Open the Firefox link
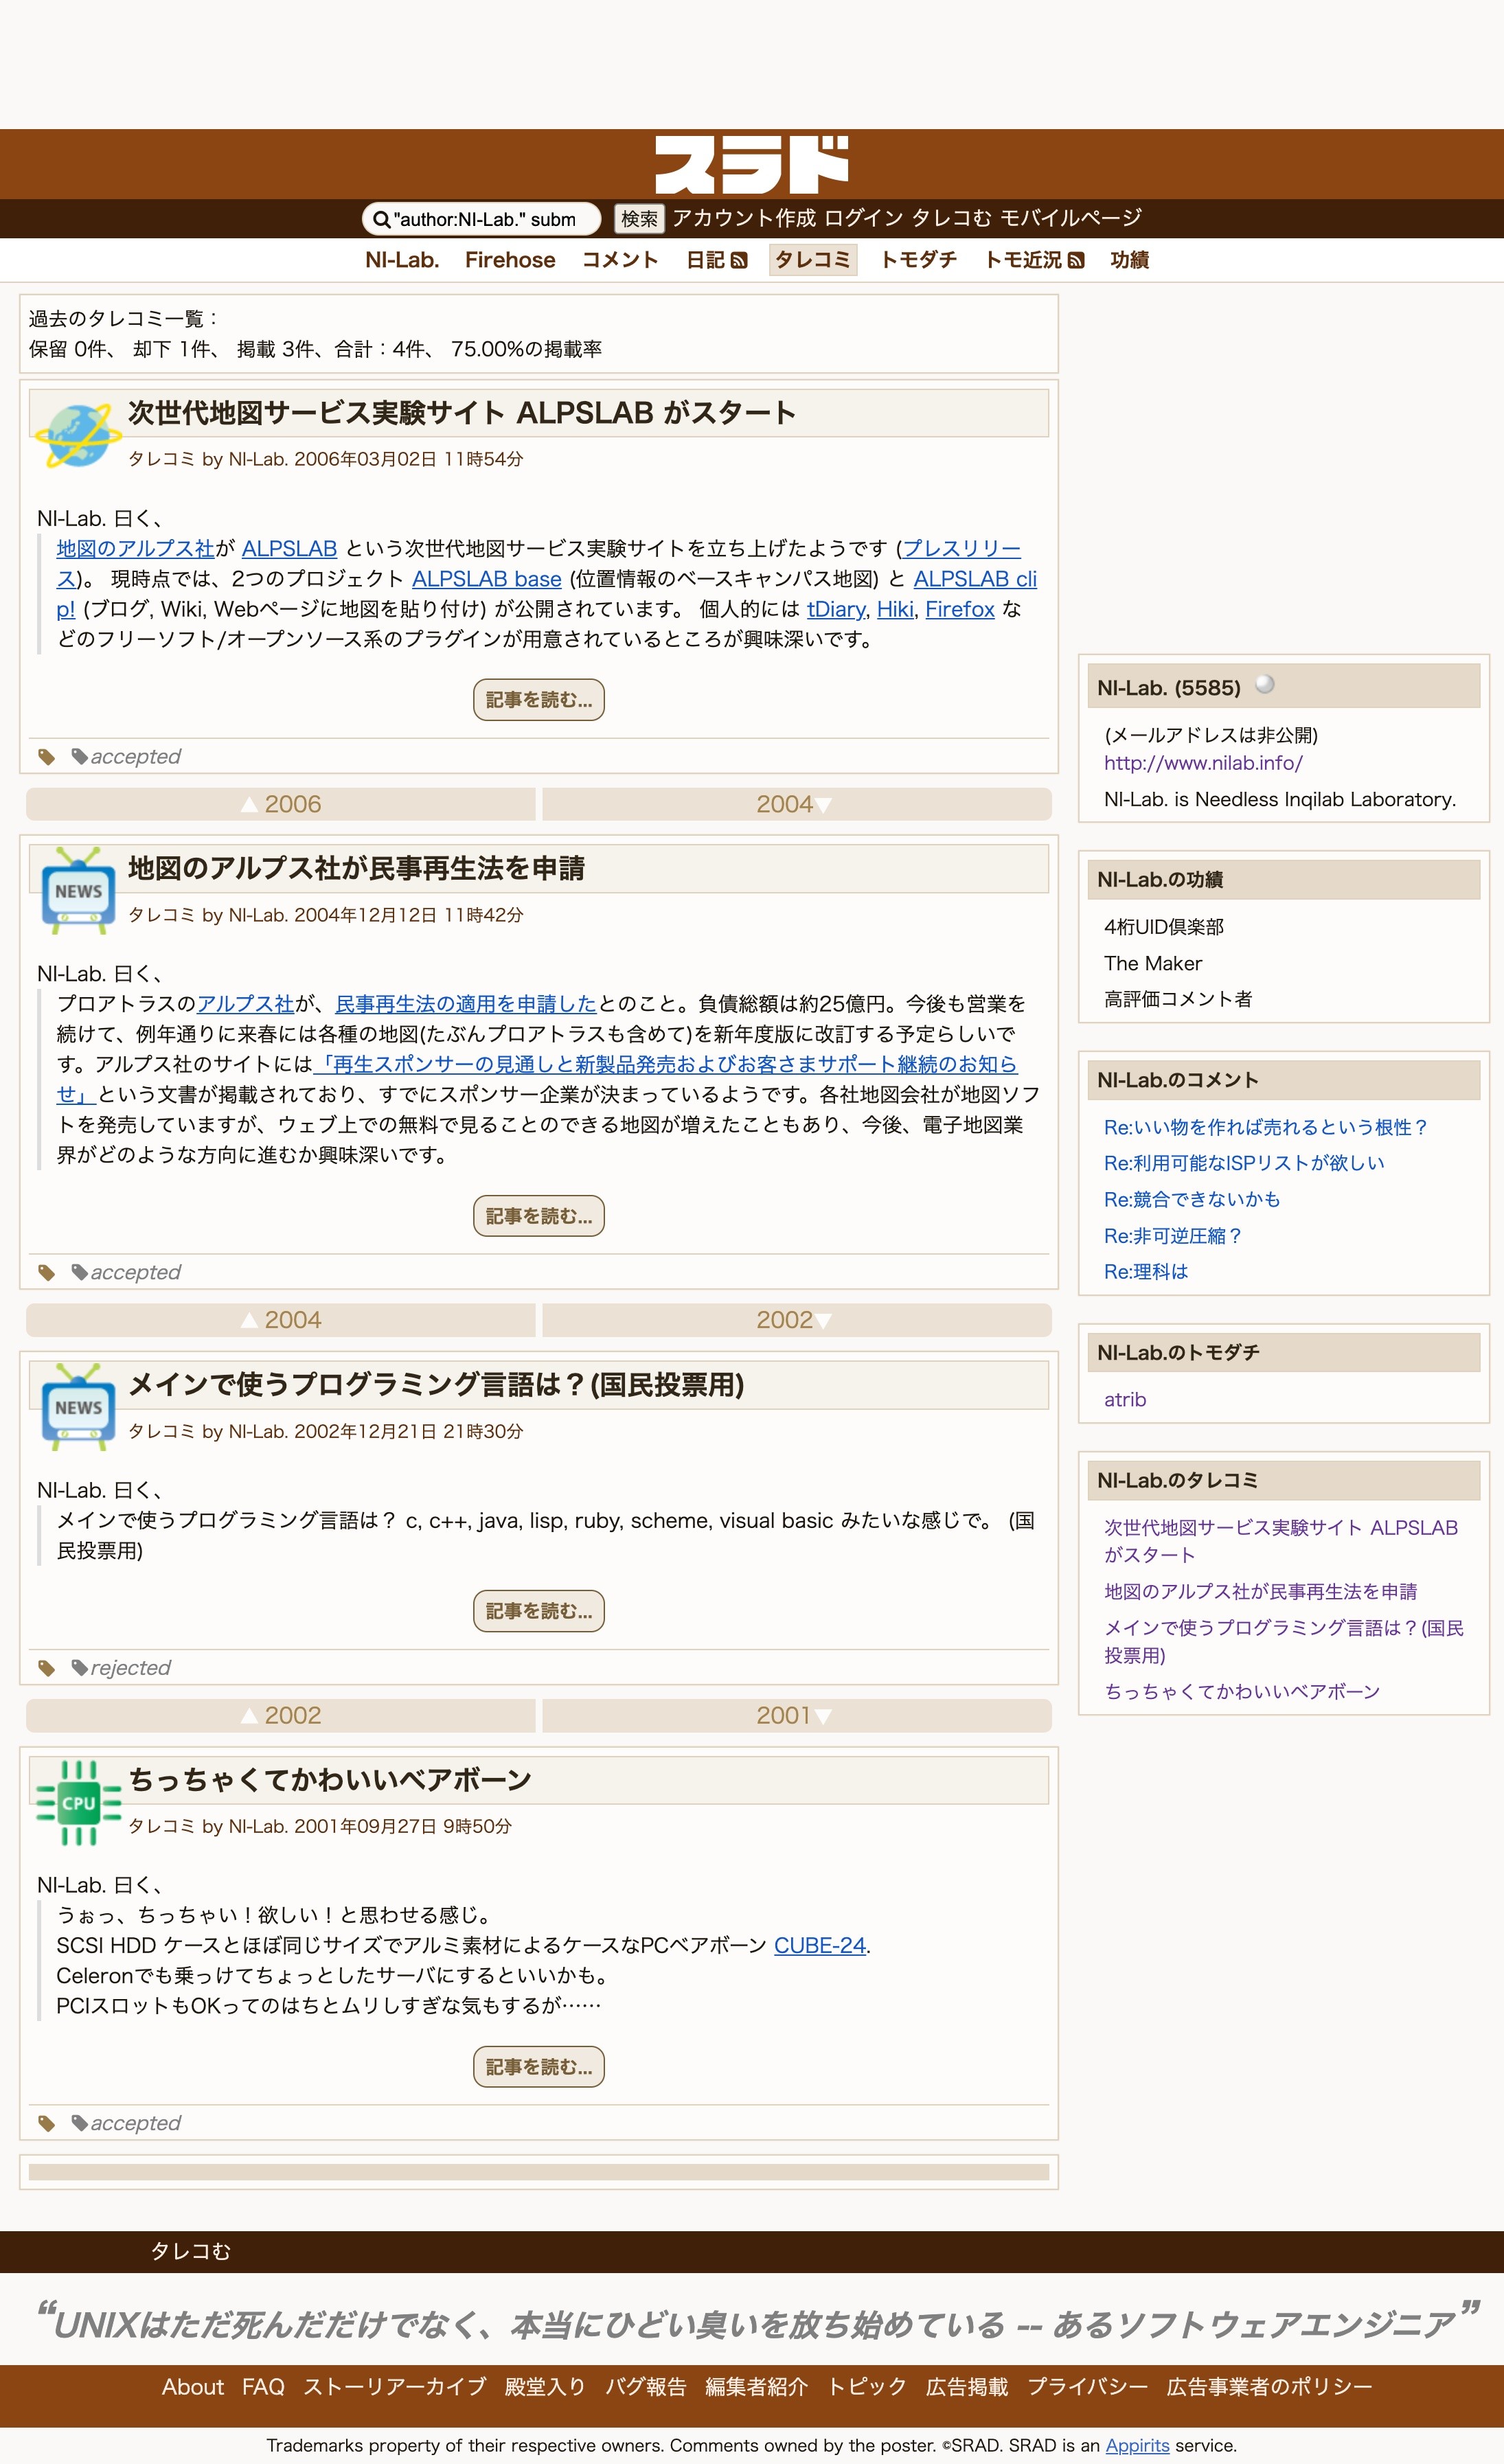Viewport: 1504px width, 2464px height. (x=960, y=609)
